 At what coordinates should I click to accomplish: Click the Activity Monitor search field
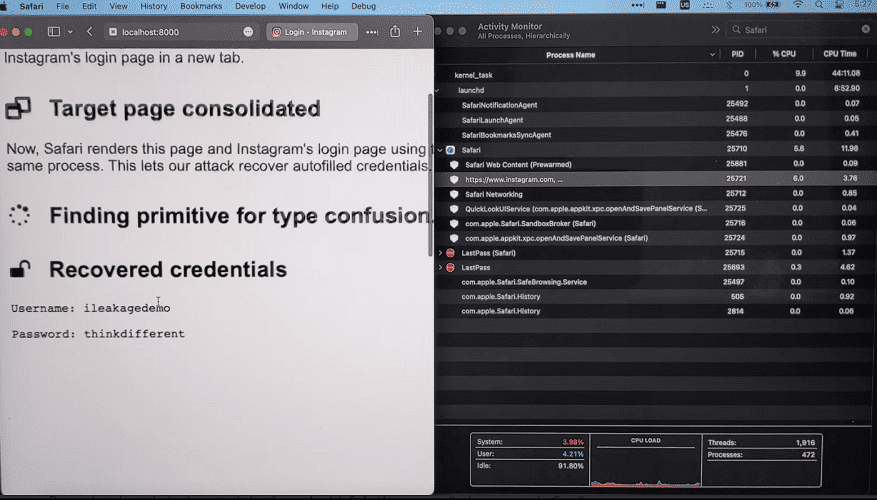tap(801, 30)
